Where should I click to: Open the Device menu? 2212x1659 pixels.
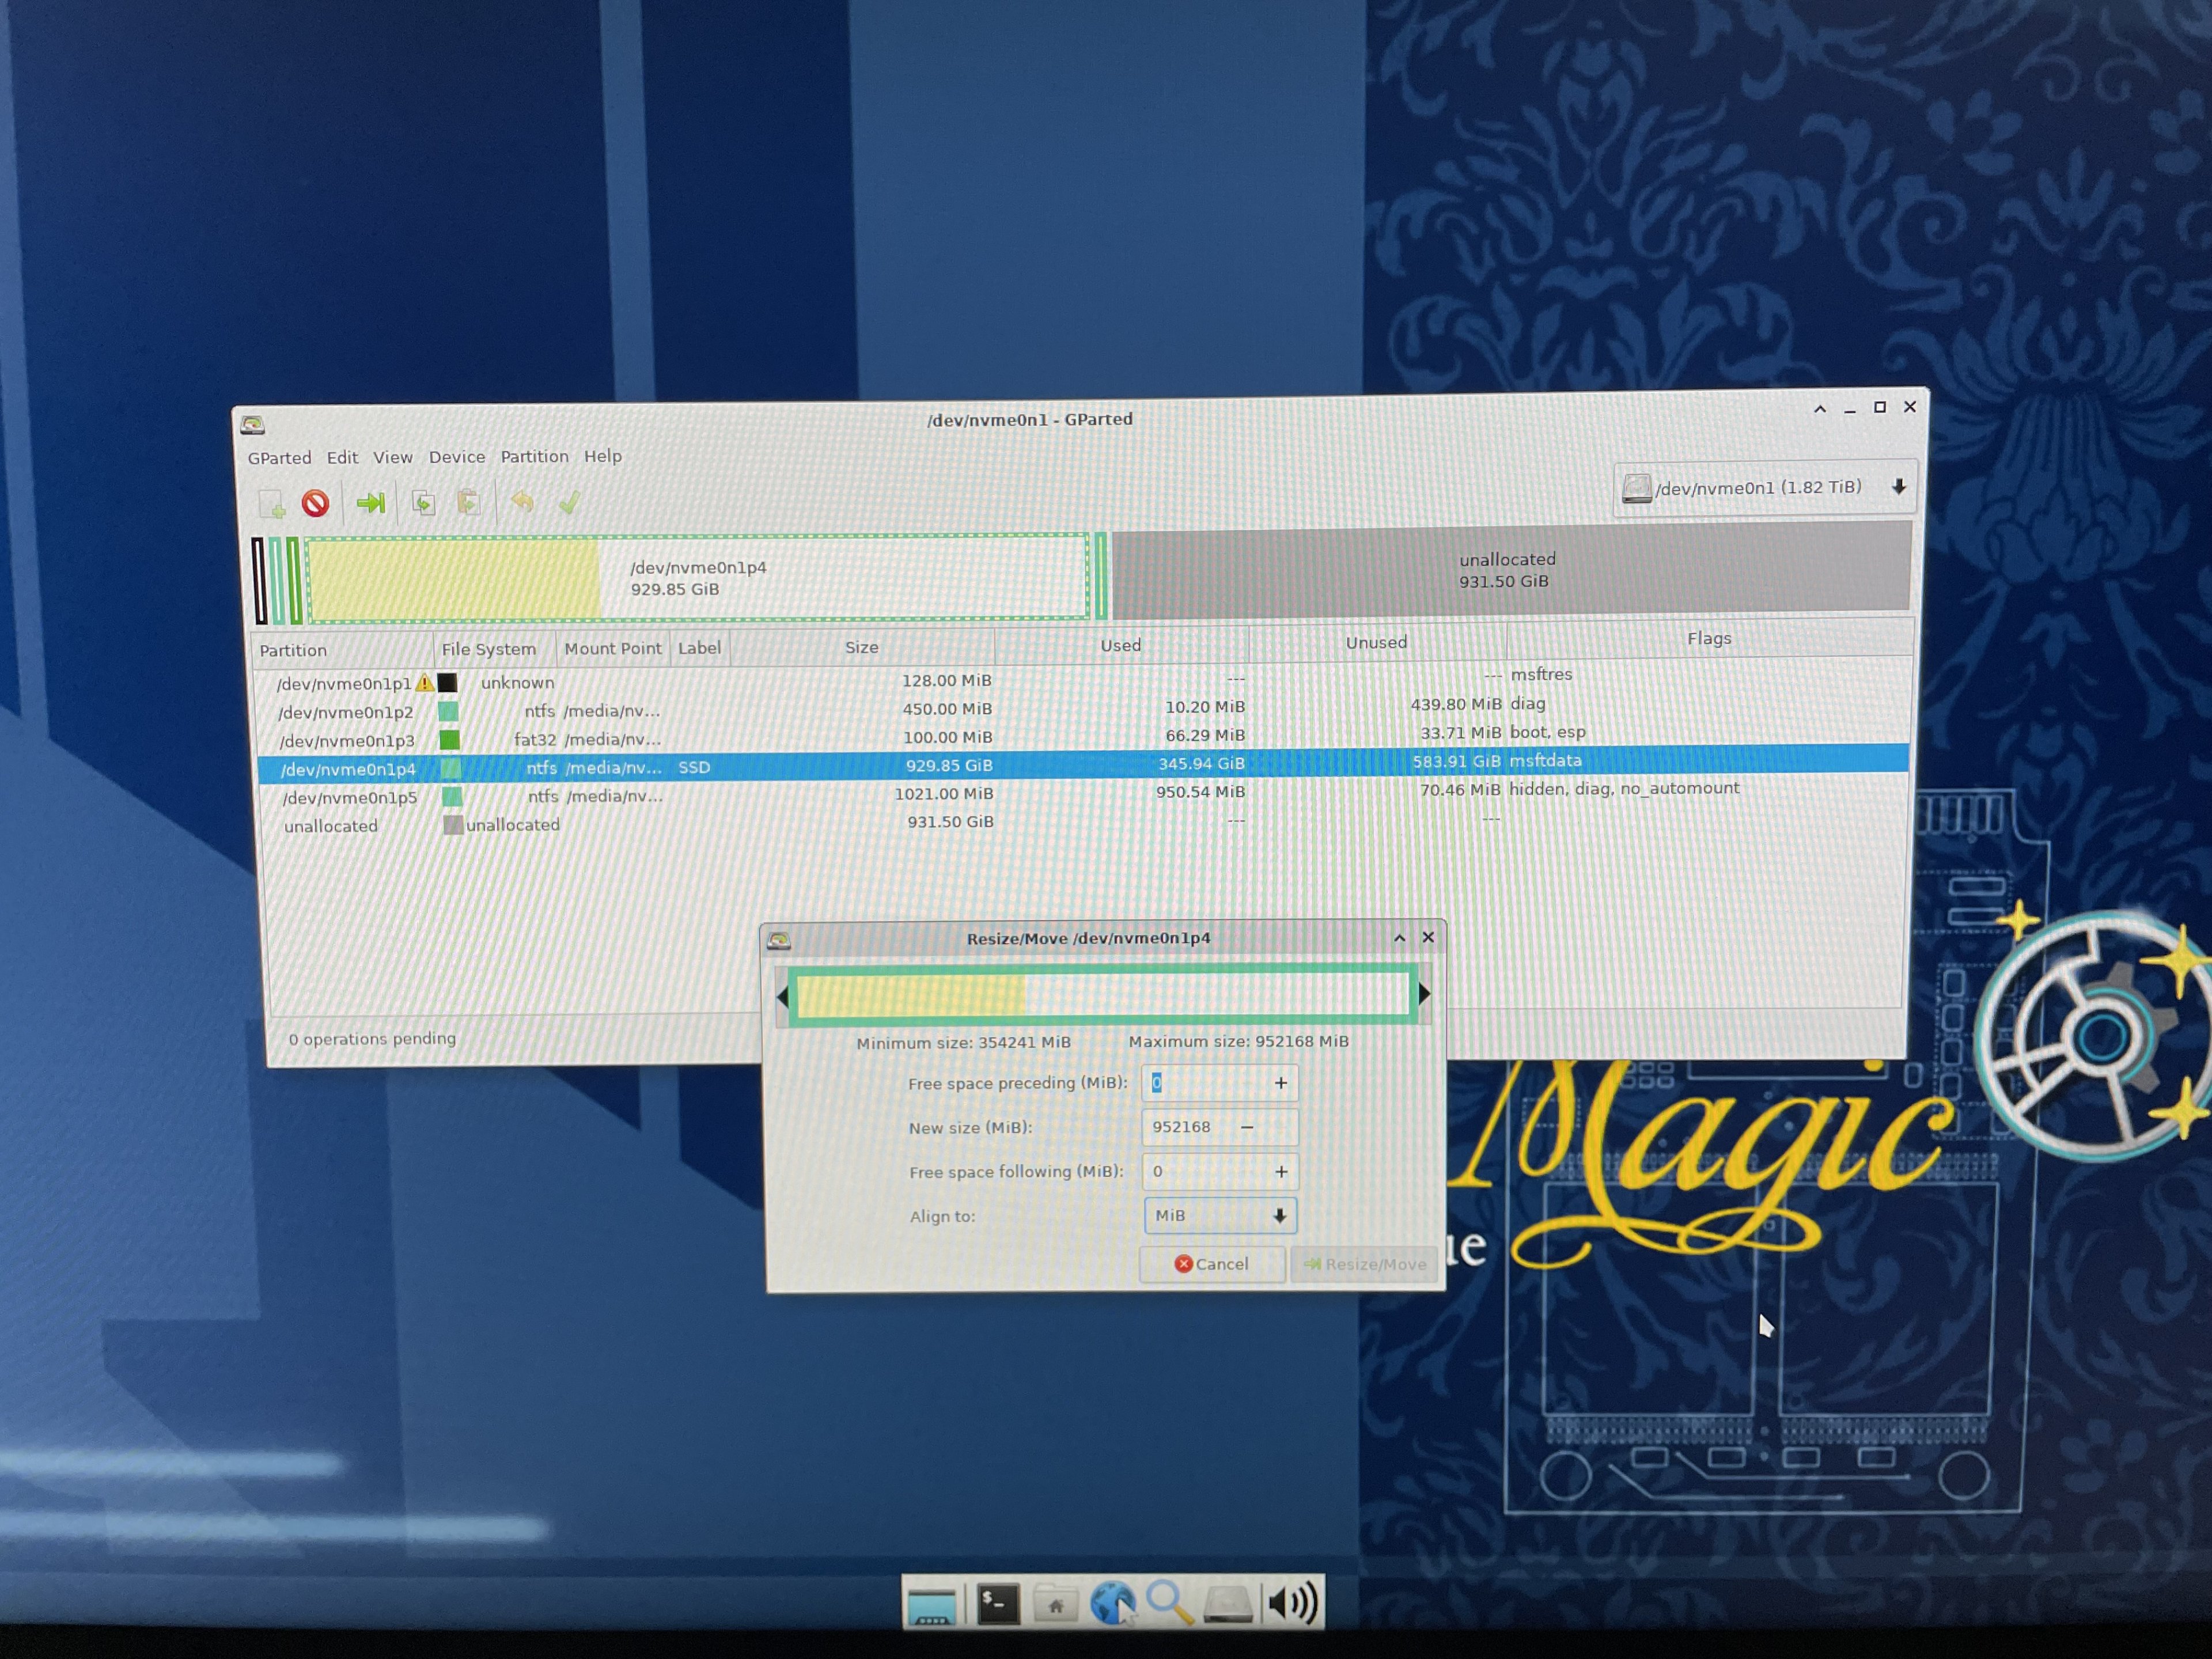pyautogui.click(x=457, y=457)
